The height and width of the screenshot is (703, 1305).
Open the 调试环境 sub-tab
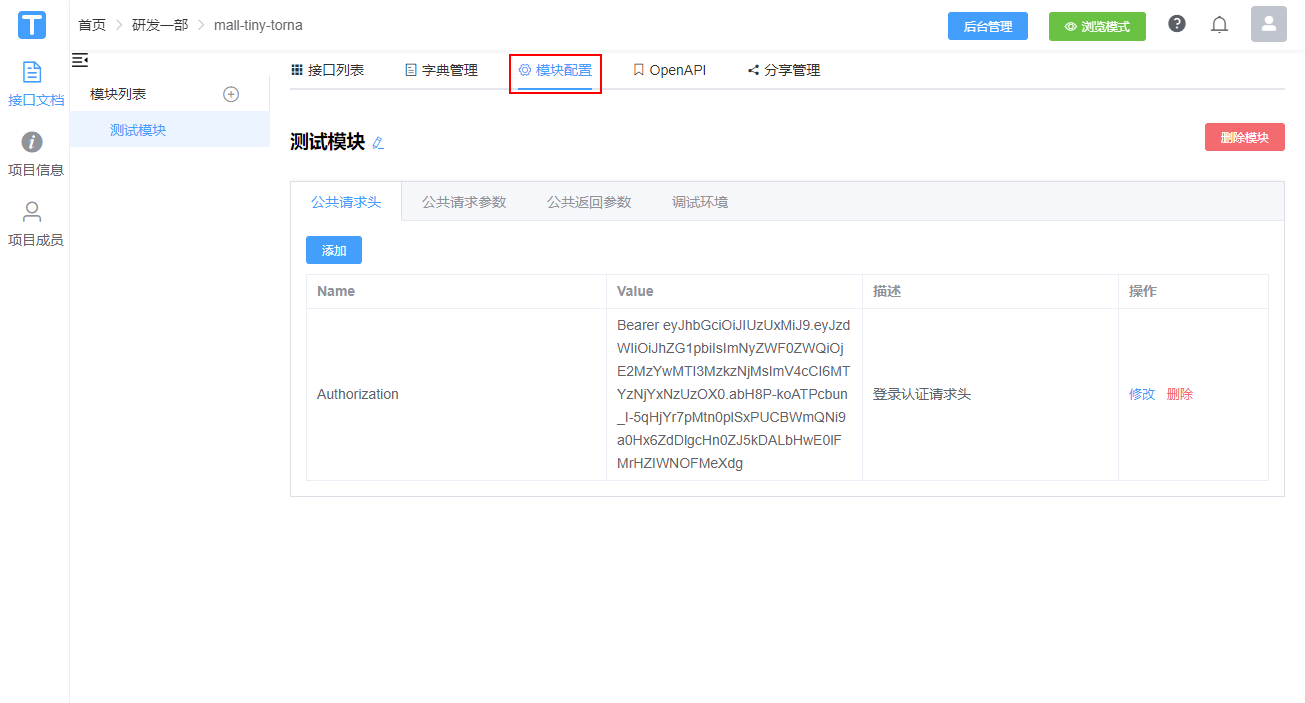(x=700, y=202)
